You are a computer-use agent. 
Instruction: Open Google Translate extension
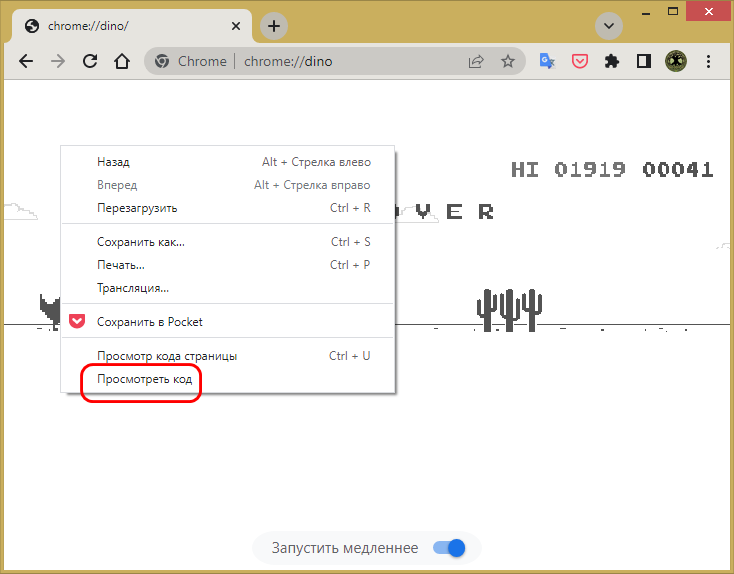[547, 61]
